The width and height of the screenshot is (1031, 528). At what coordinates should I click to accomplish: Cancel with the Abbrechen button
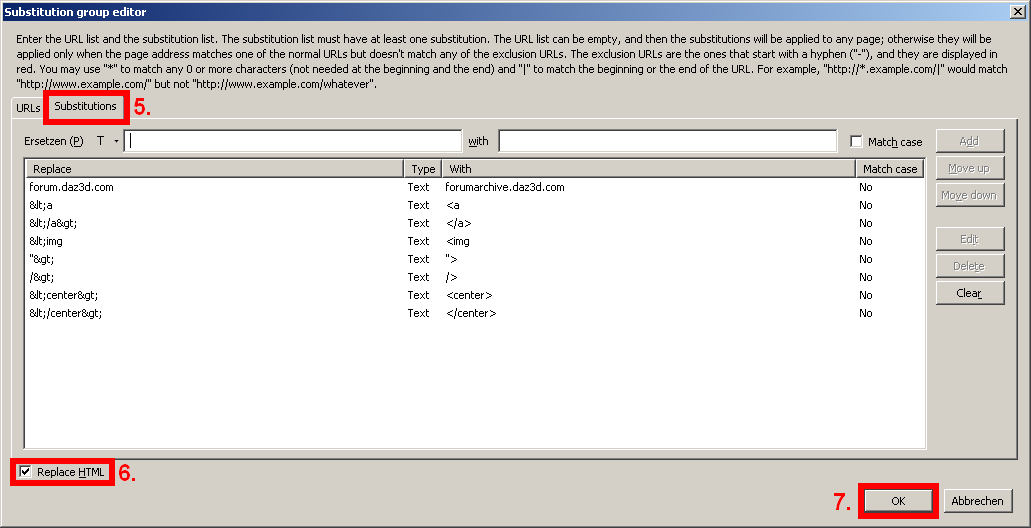[977, 501]
